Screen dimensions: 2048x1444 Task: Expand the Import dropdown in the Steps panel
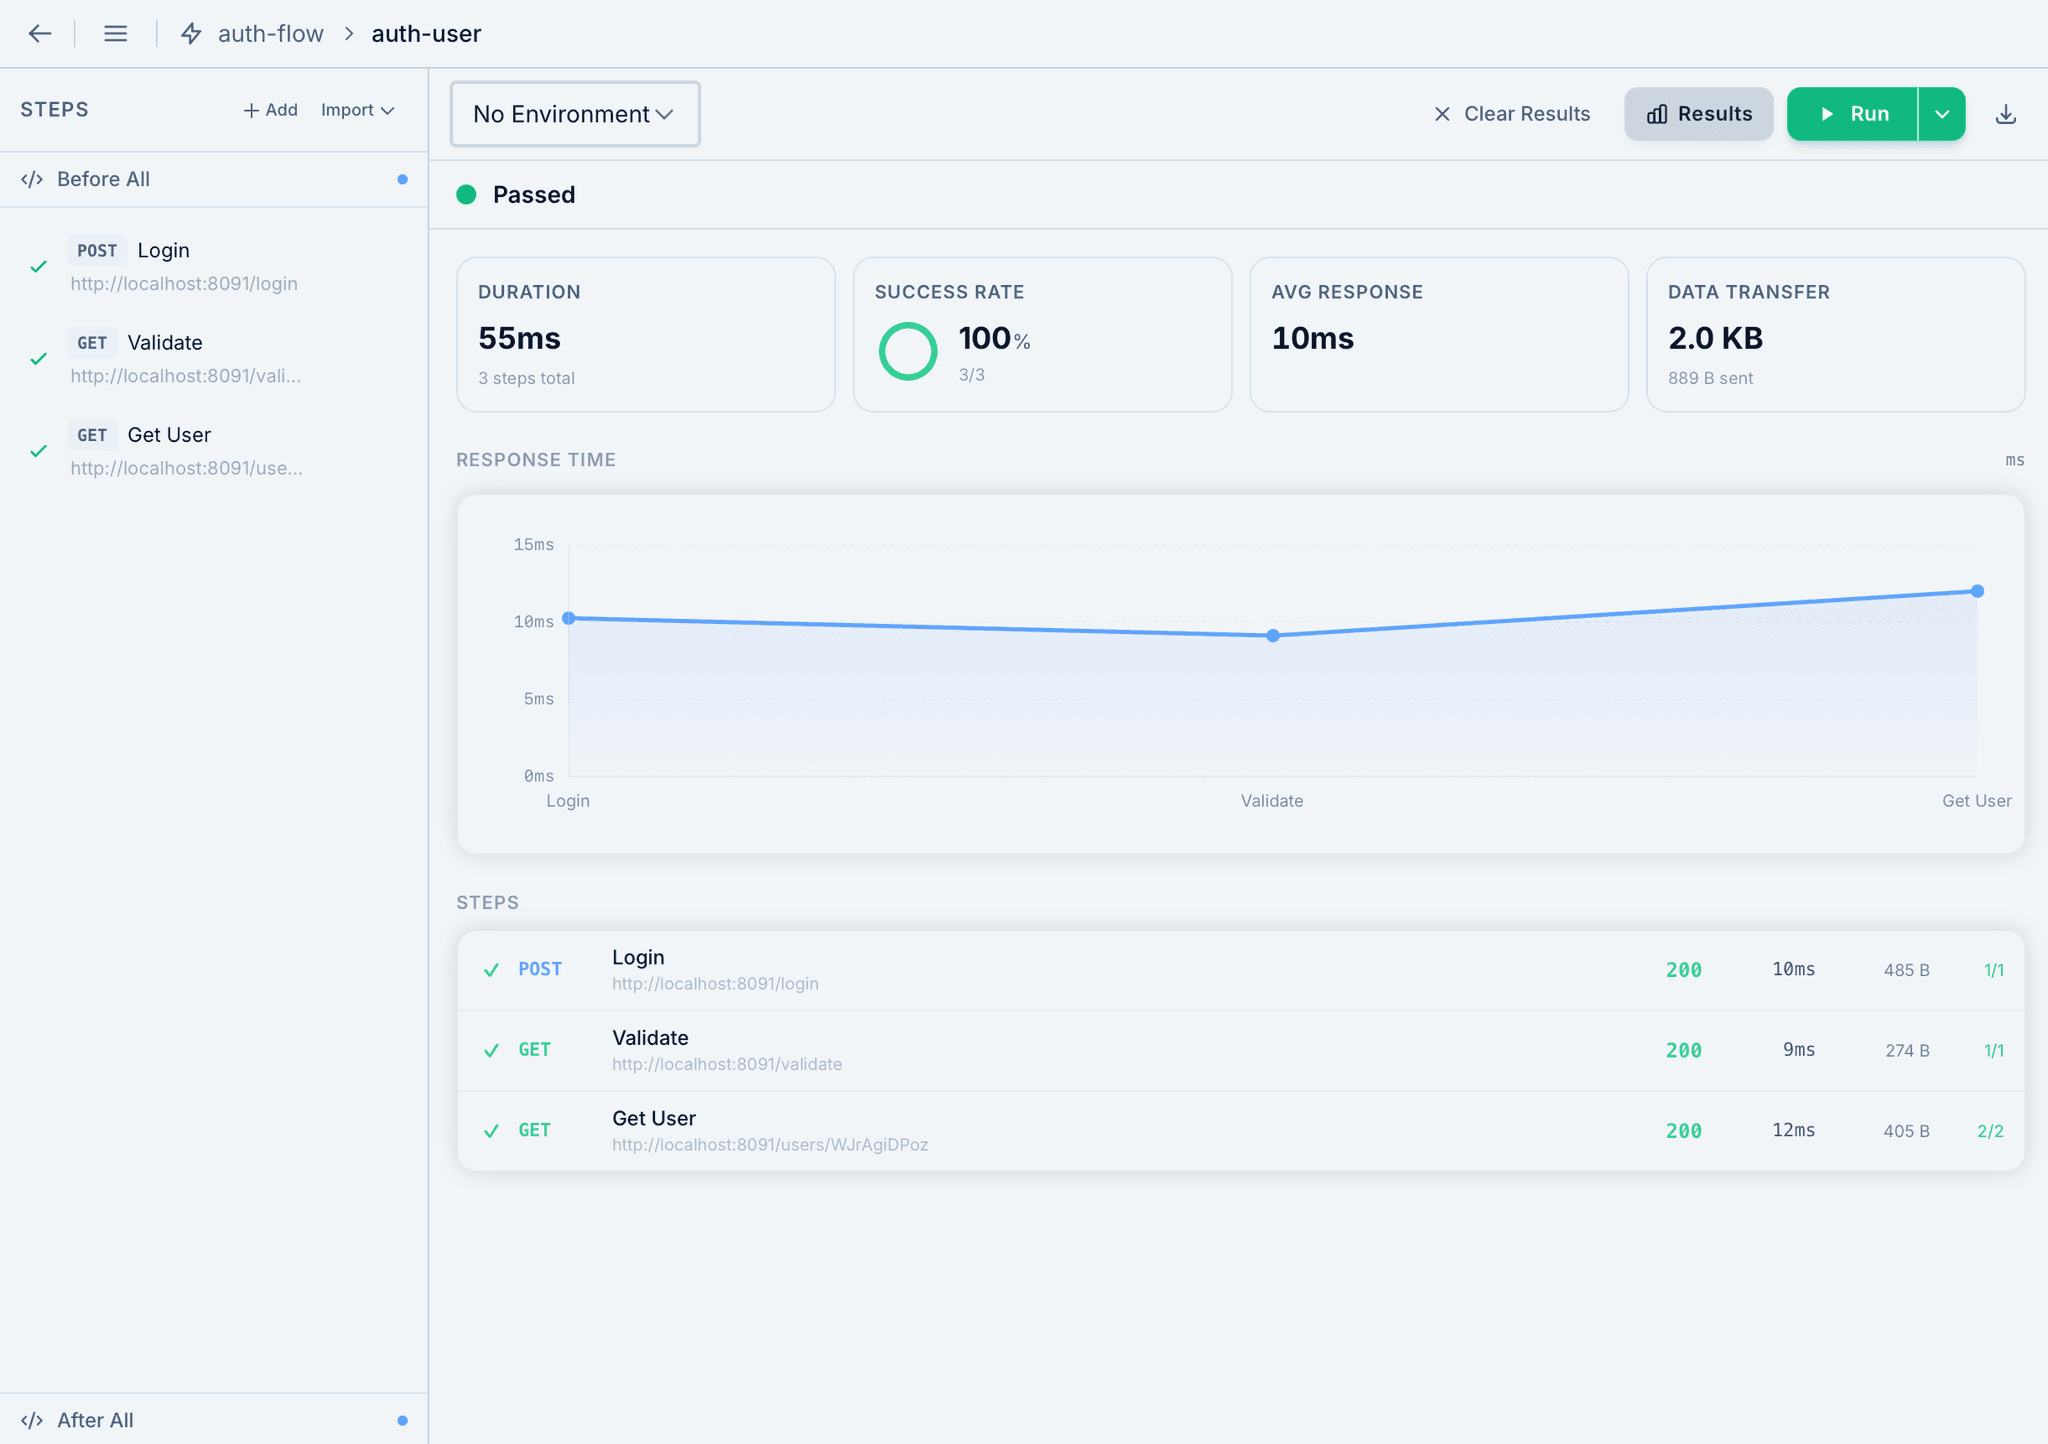pyautogui.click(x=357, y=110)
